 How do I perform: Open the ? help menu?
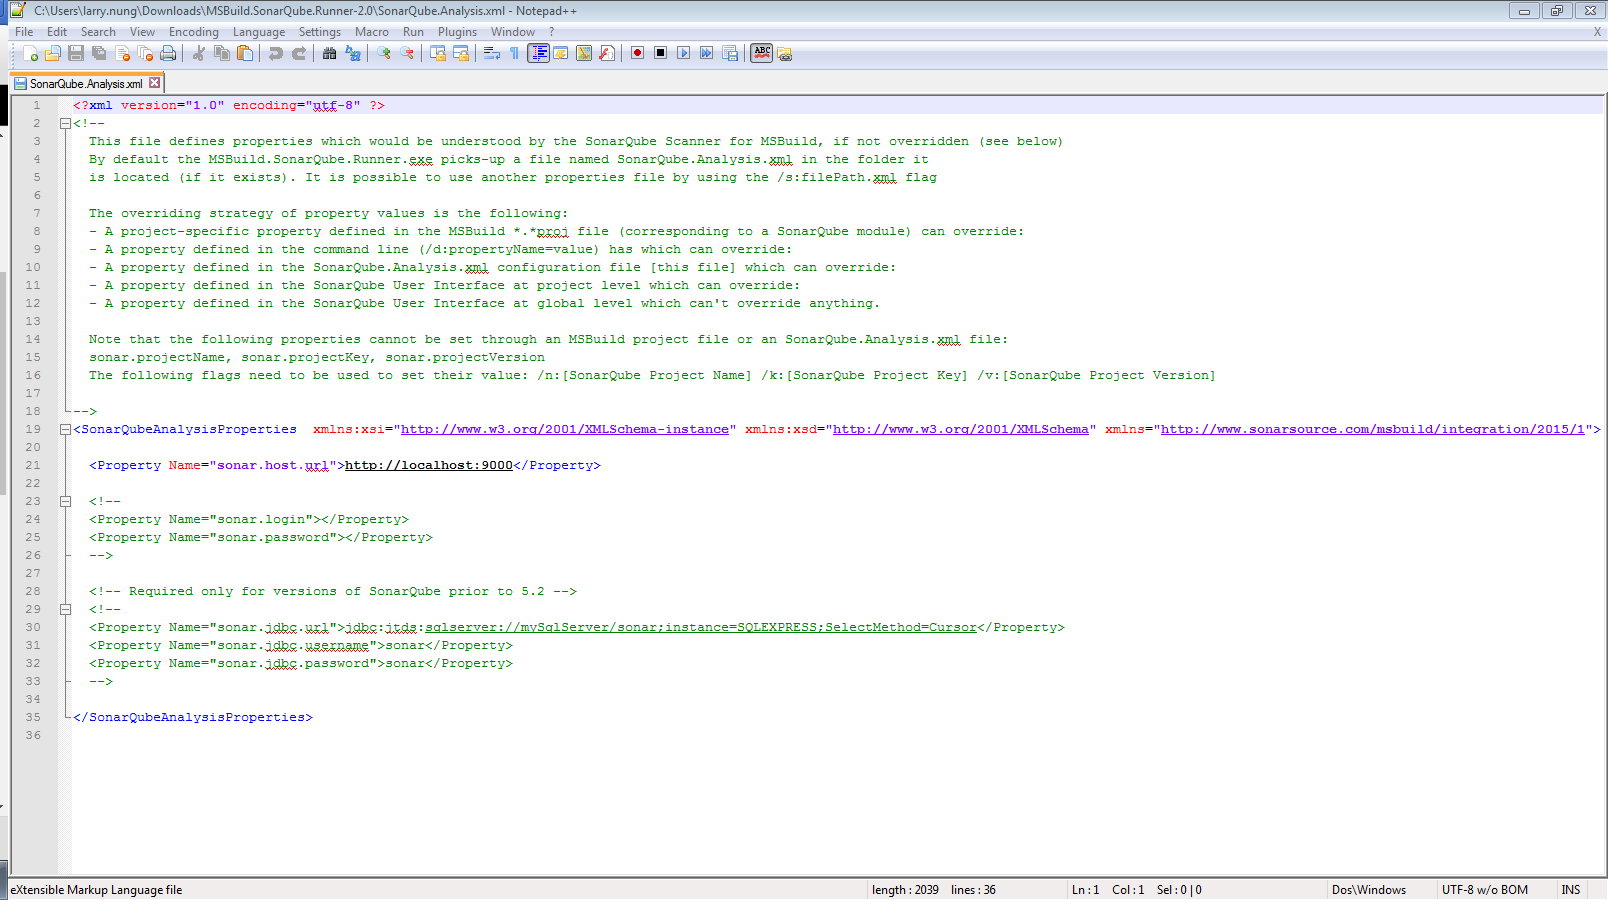(x=551, y=32)
